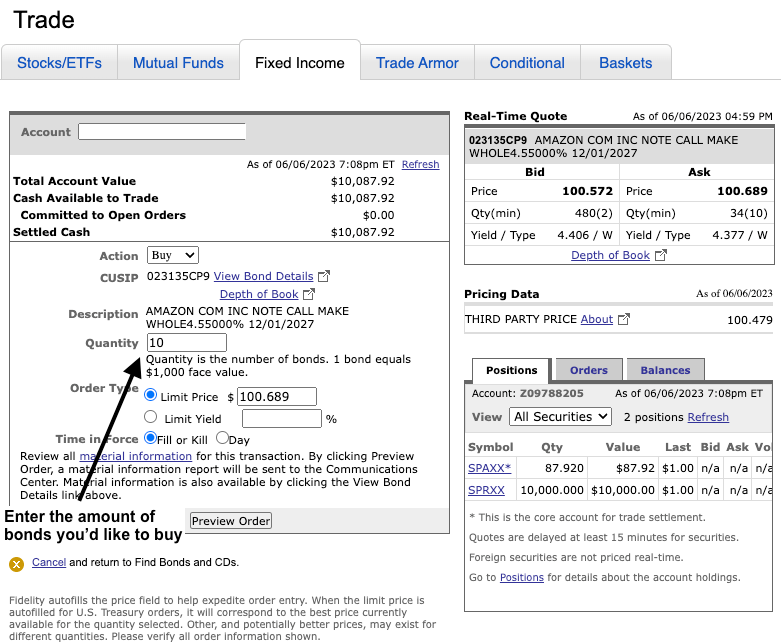
Task: Click account number Z09788205
Action: (551, 393)
